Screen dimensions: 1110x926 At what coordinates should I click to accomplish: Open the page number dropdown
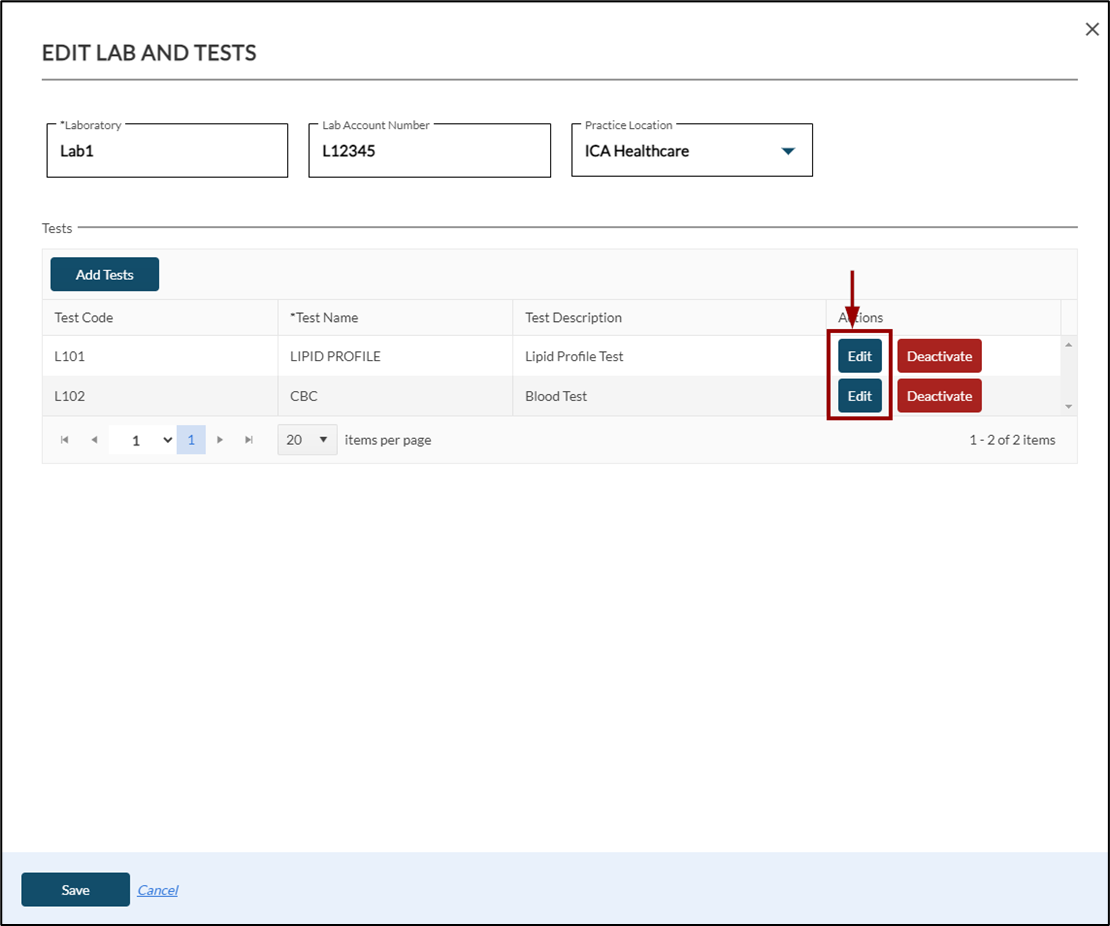[142, 440]
